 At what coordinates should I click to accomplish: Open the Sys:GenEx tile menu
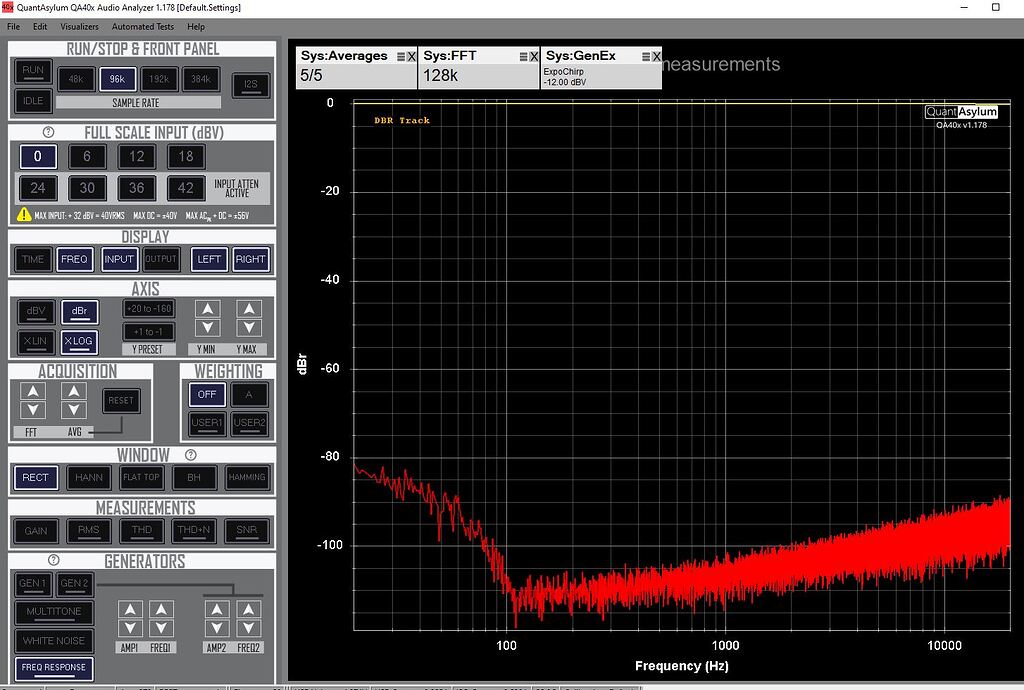(x=645, y=57)
